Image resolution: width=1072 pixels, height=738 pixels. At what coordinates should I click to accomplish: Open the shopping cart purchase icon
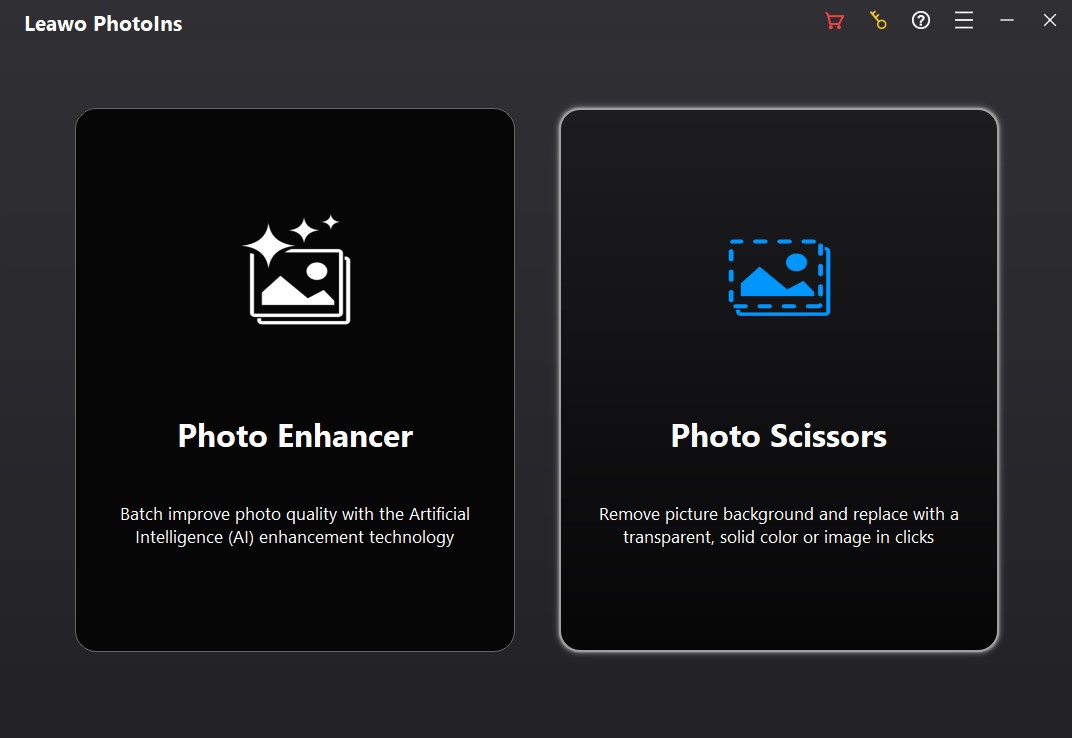tap(834, 21)
